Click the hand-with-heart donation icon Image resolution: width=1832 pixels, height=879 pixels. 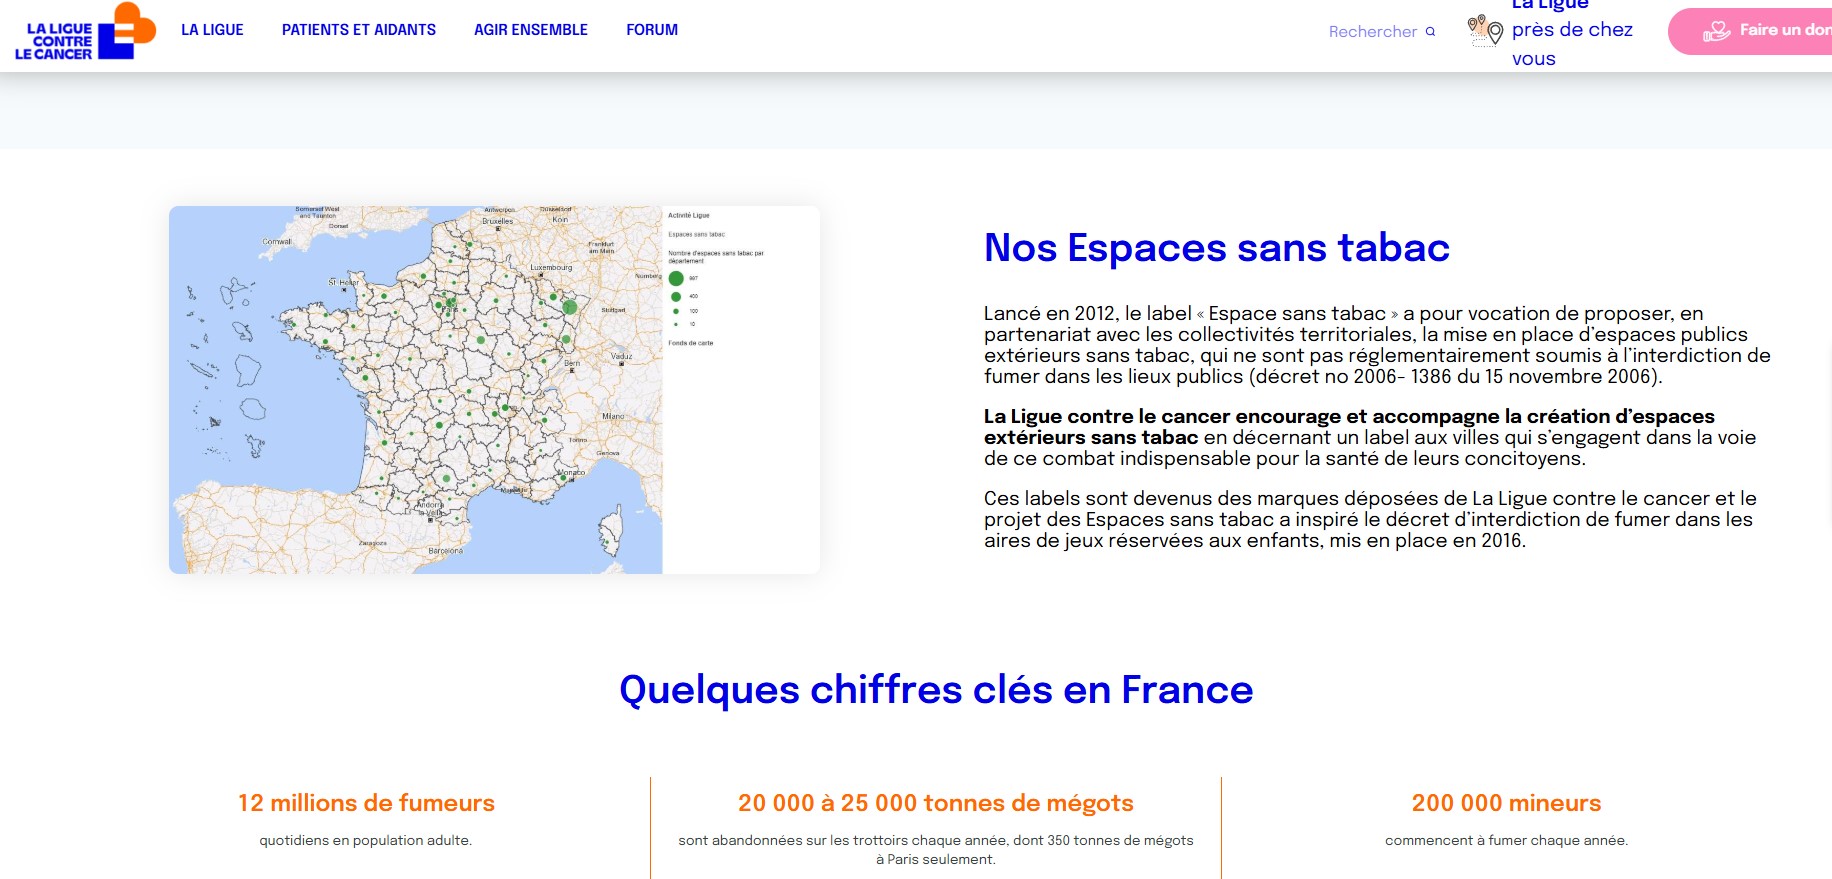pos(1716,31)
